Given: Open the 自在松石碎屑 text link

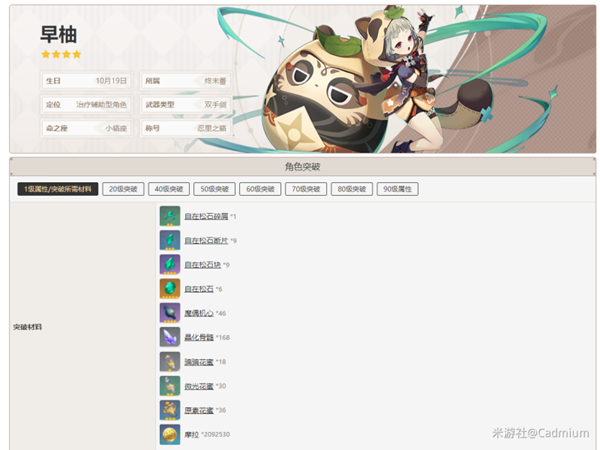Looking at the screenshot, I should pyautogui.click(x=205, y=216).
